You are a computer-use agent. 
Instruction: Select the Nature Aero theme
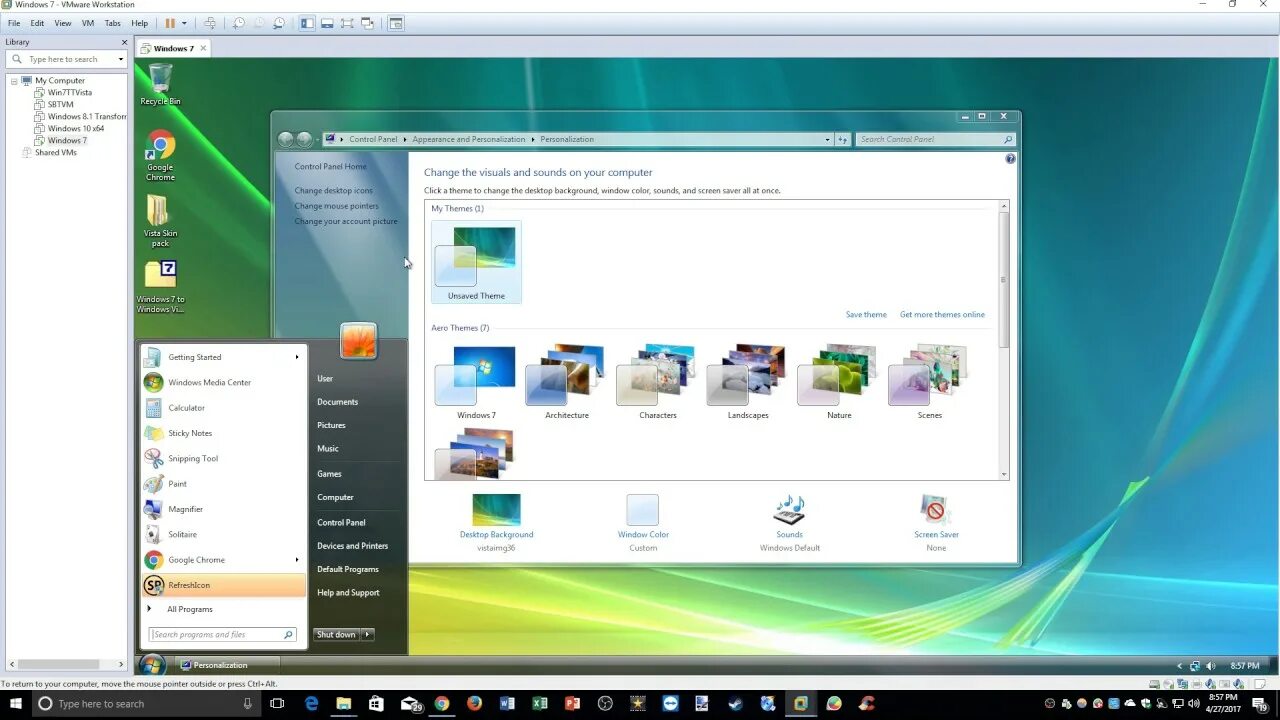tap(839, 381)
